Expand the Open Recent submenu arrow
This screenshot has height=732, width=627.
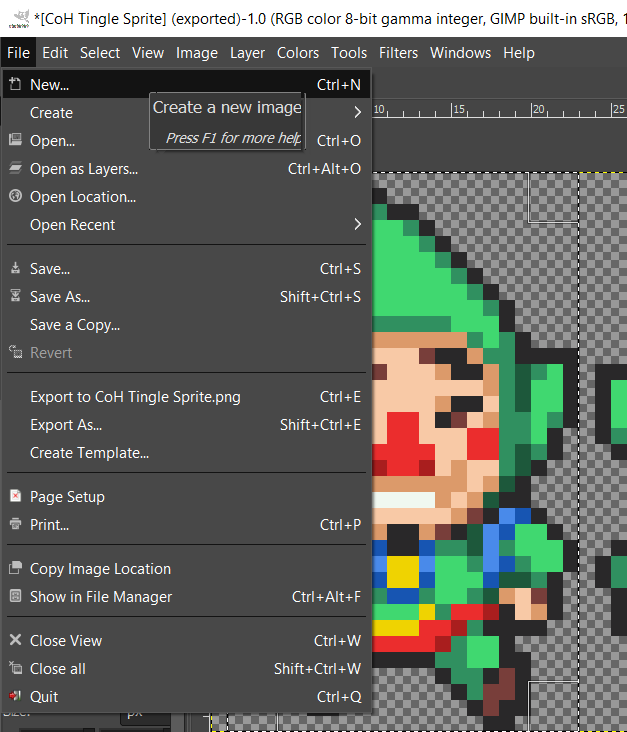coord(357,224)
